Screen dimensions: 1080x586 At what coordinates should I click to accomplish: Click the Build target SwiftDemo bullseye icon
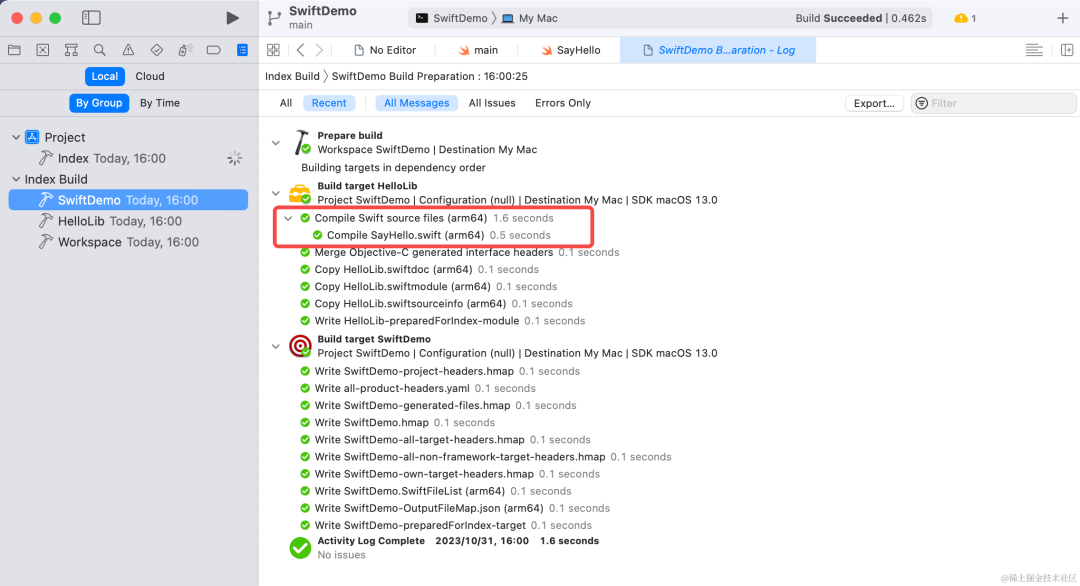[300, 346]
